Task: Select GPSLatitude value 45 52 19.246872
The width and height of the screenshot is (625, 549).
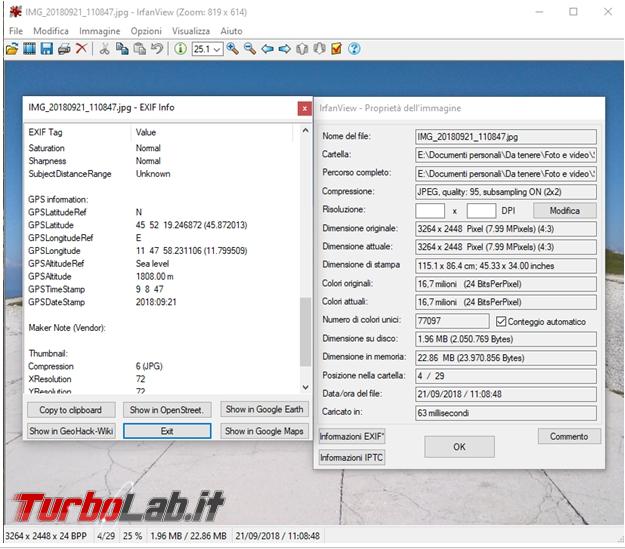Action: click(191, 225)
